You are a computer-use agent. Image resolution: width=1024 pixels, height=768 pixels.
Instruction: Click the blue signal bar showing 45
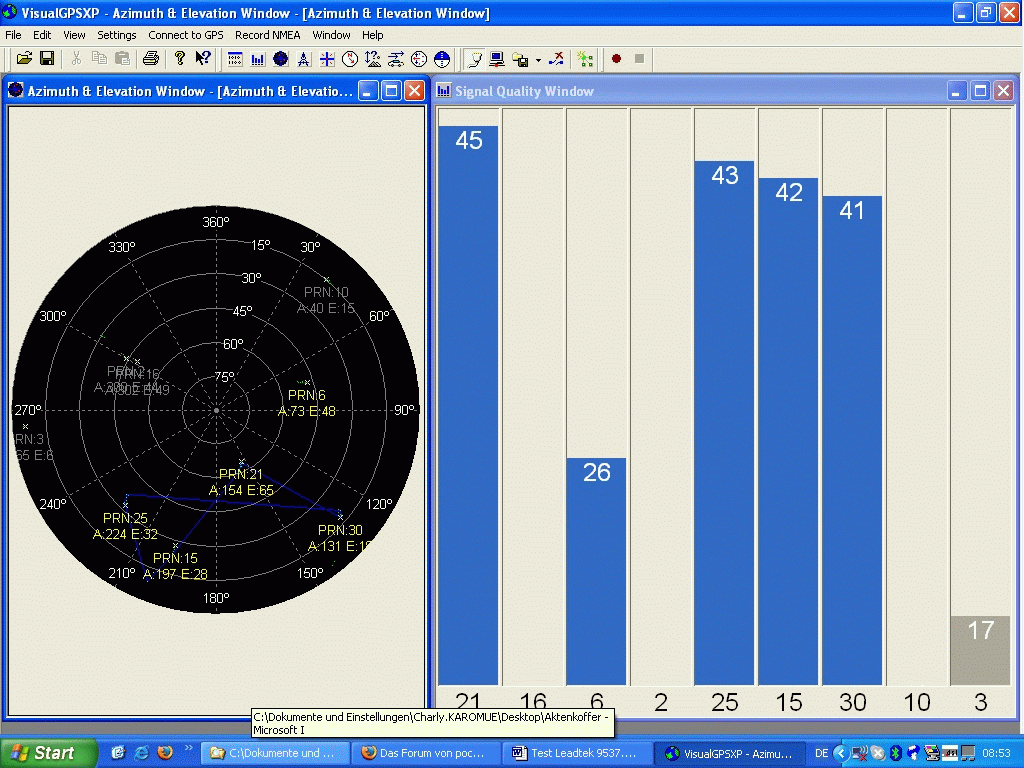[x=468, y=405]
